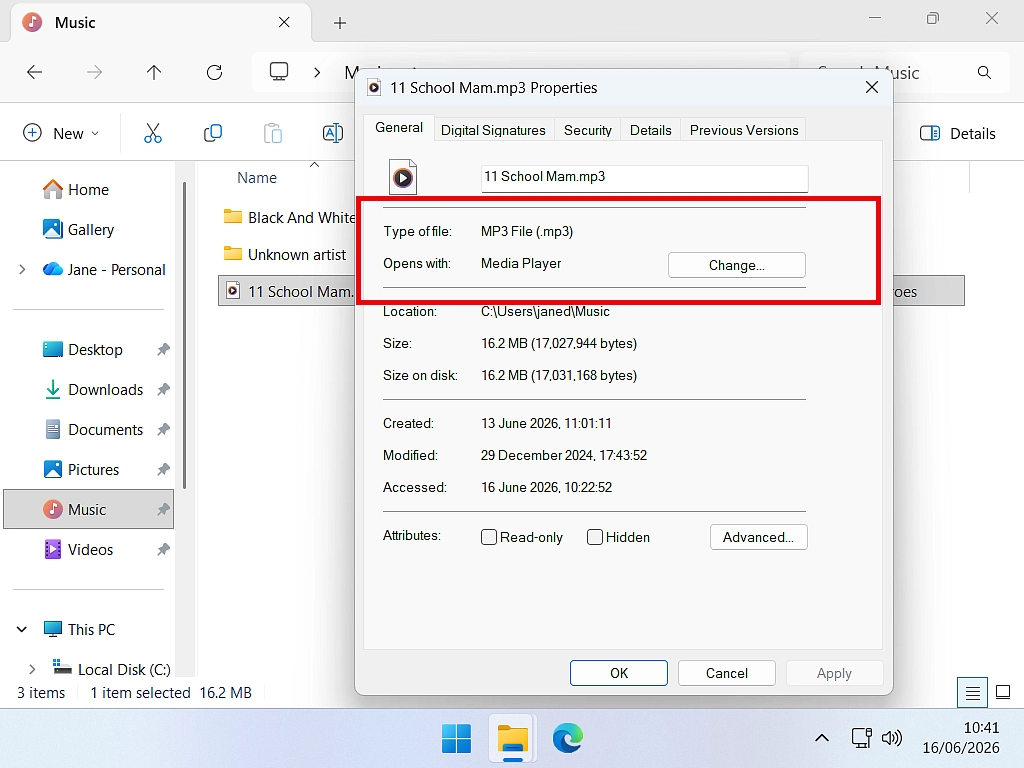Toggle the Details pane button
Viewport: 1024px width, 768px height.
(957, 134)
